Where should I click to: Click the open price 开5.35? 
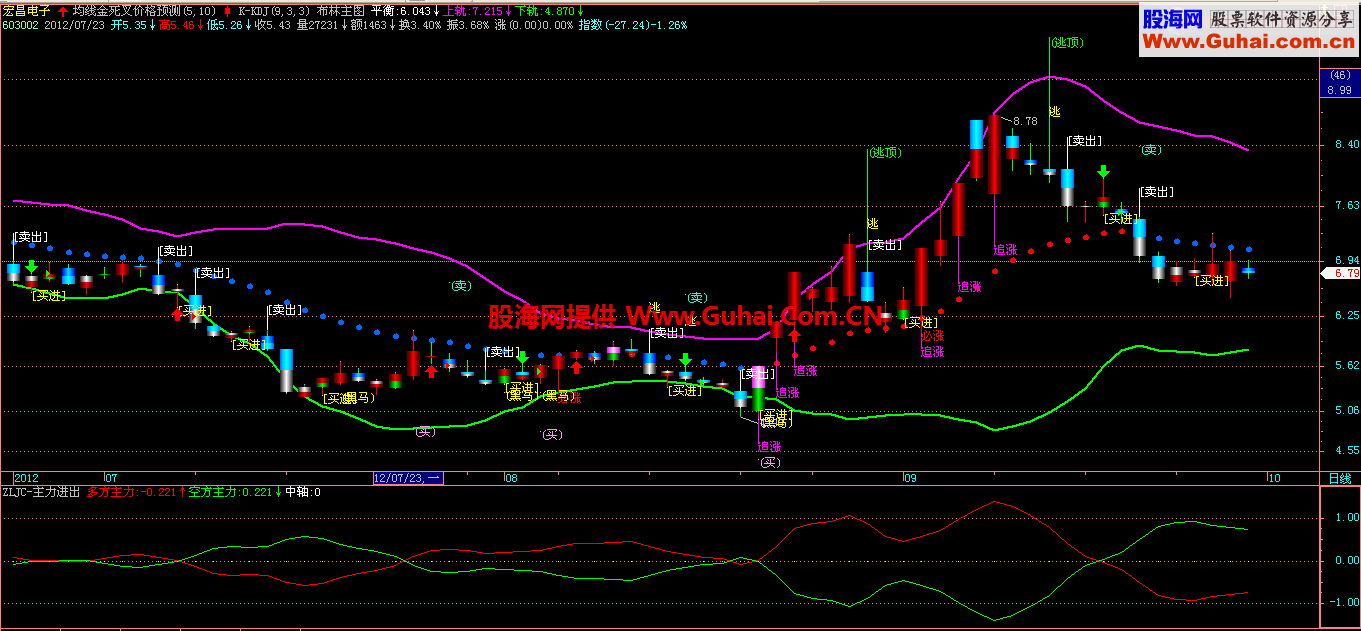pos(129,24)
